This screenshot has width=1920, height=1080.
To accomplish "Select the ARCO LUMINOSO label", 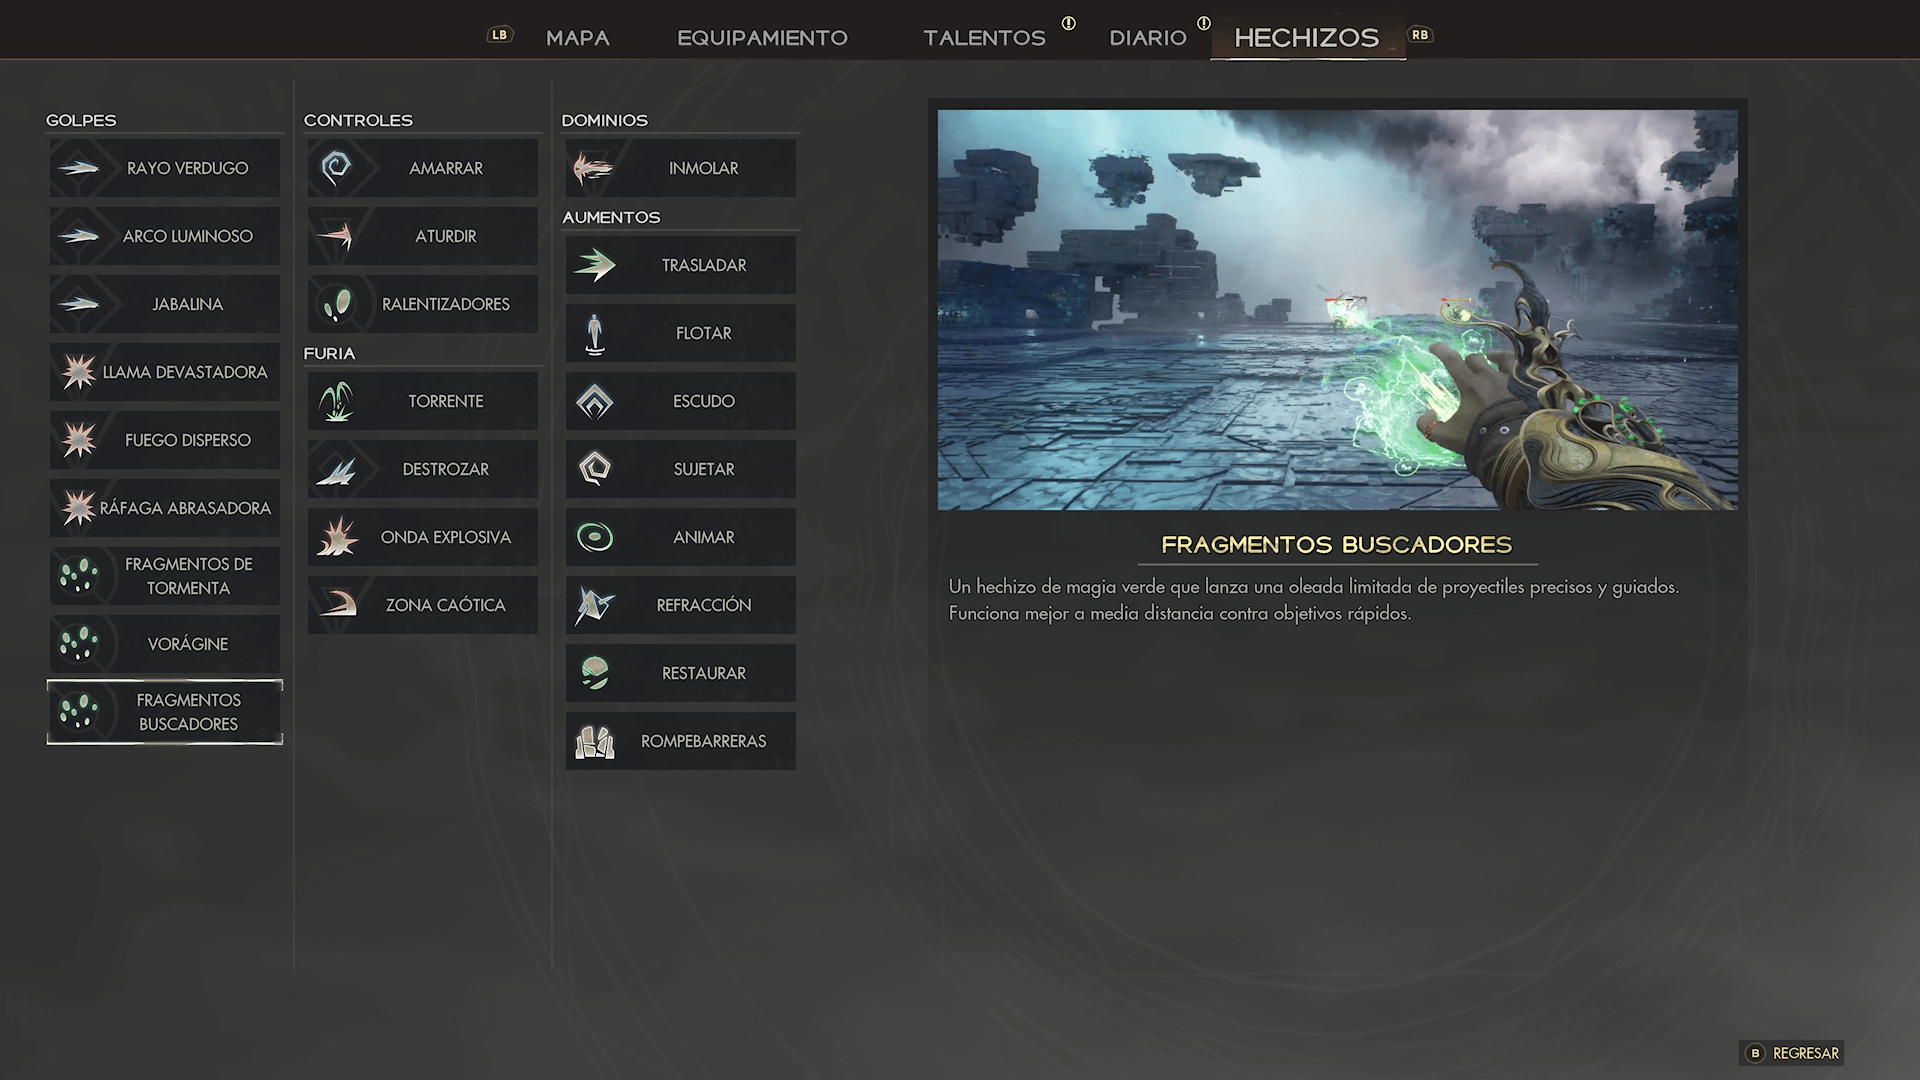I will pyautogui.click(x=187, y=236).
